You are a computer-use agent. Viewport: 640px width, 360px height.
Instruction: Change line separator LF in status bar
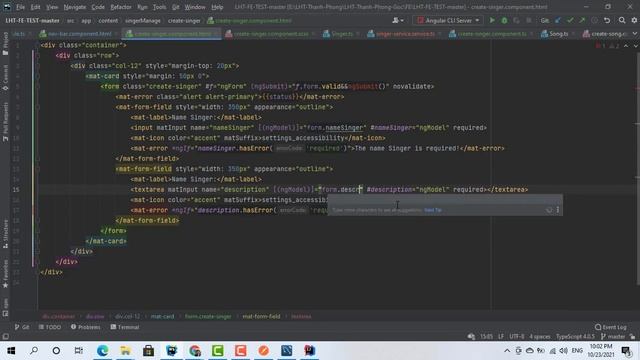501,337
